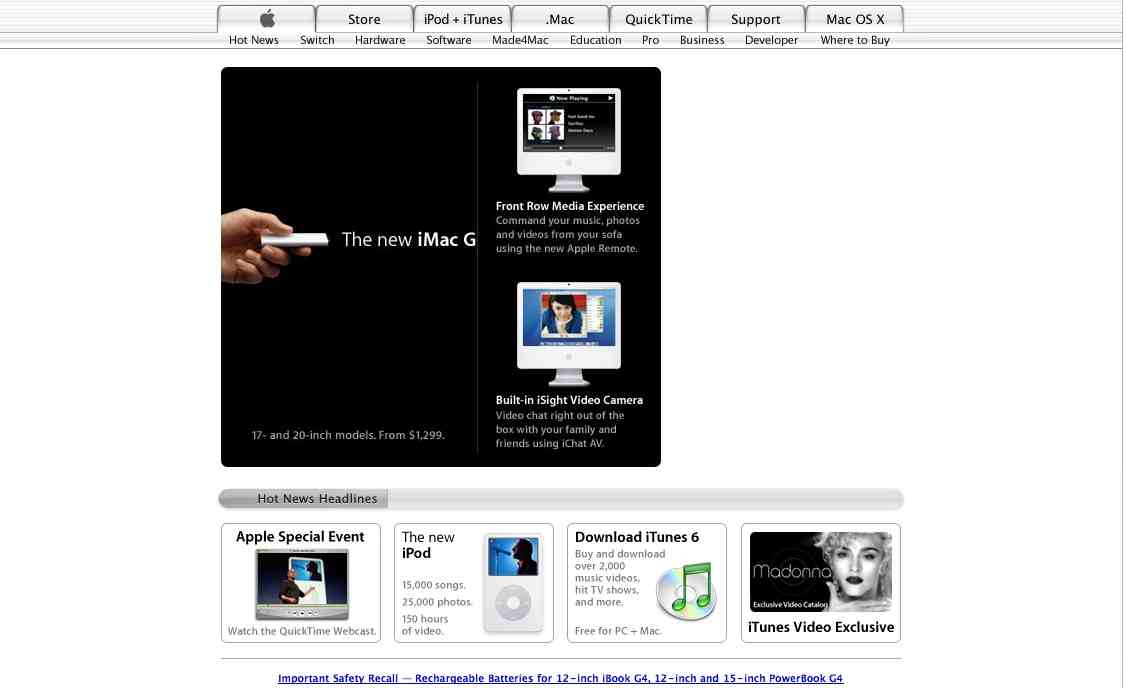Open the Mac OS X tab

click(x=854, y=19)
